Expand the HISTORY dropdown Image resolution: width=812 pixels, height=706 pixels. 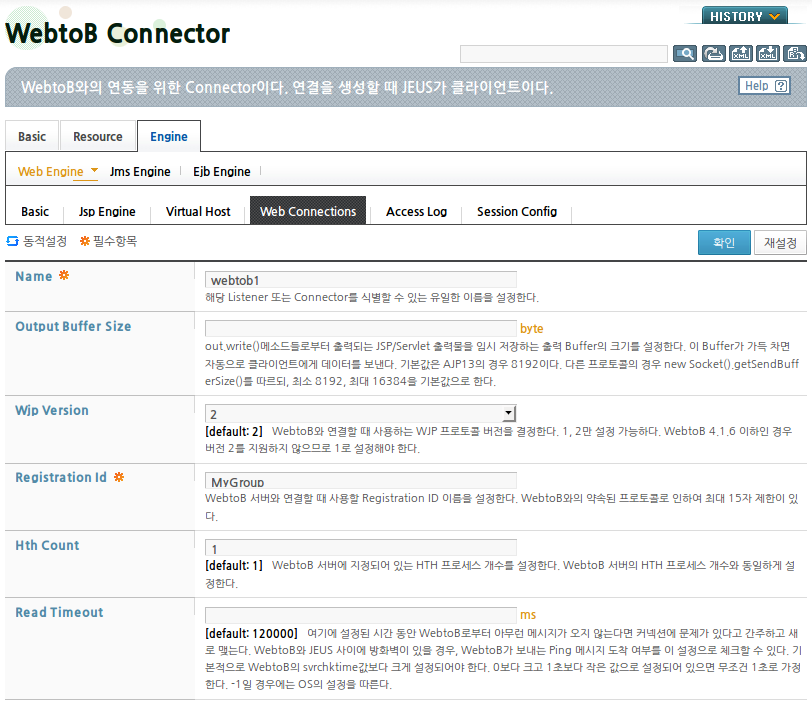745,16
